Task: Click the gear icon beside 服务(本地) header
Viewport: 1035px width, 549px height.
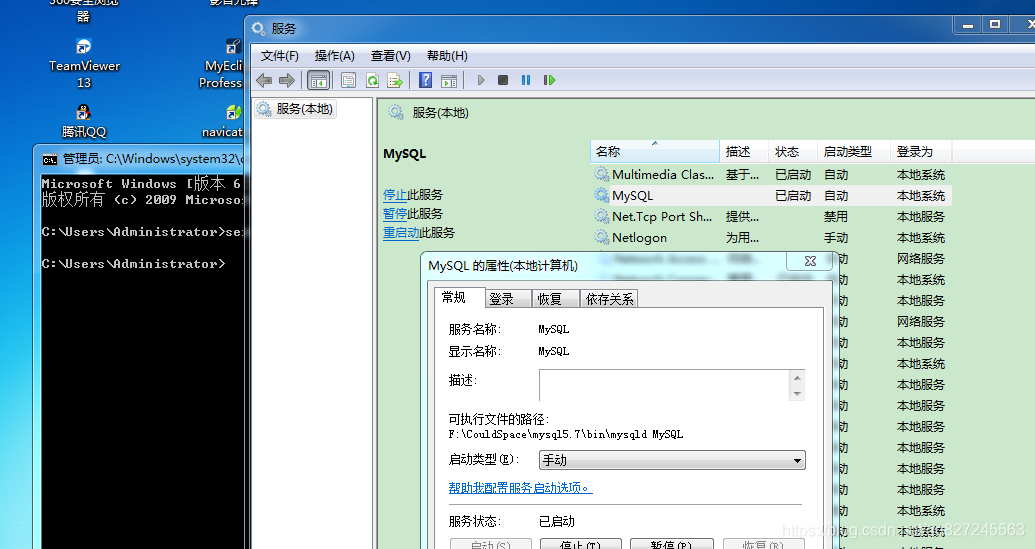Action: click(x=396, y=112)
